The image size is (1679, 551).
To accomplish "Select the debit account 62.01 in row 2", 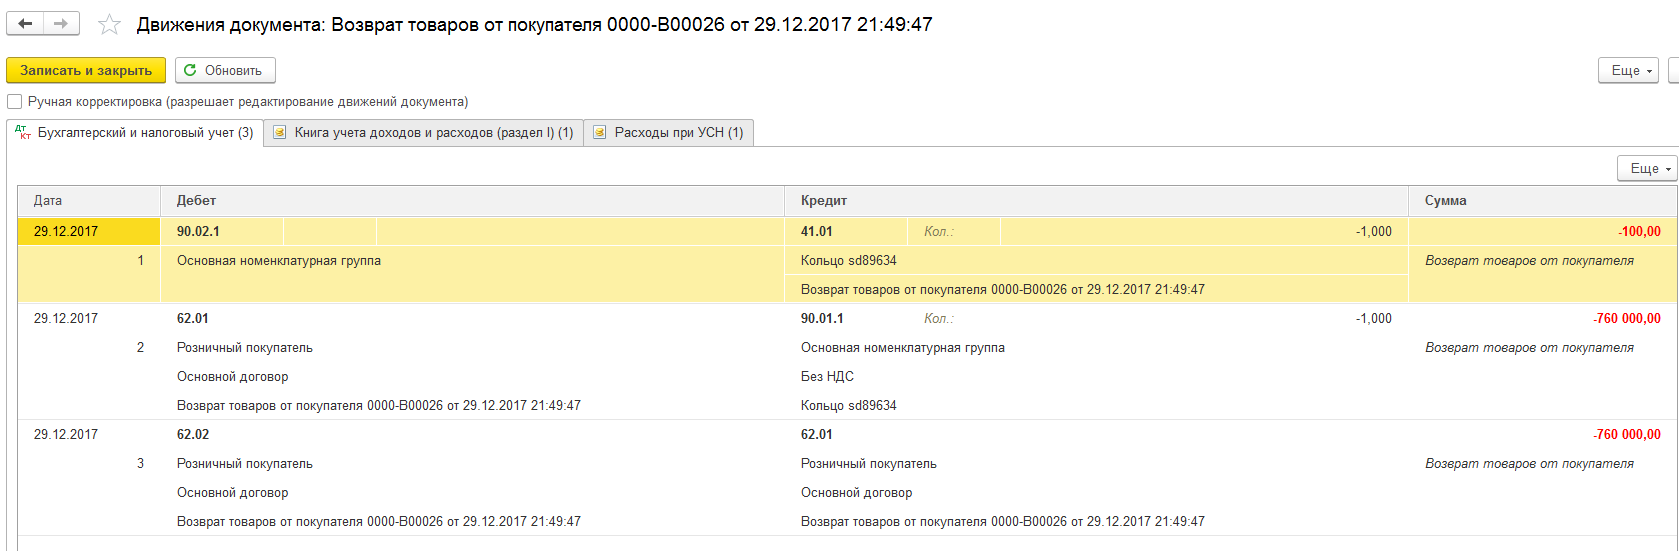I will [193, 318].
